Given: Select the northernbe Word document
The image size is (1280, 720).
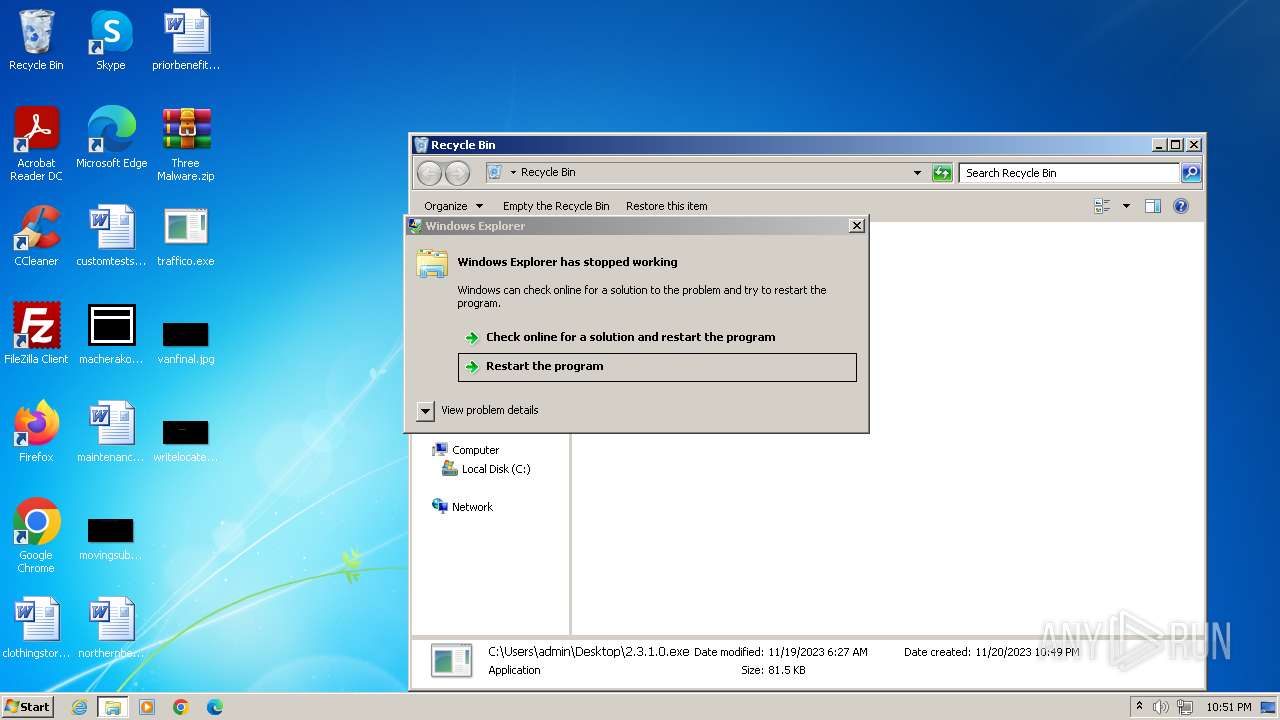Looking at the screenshot, I should pos(111,628).
